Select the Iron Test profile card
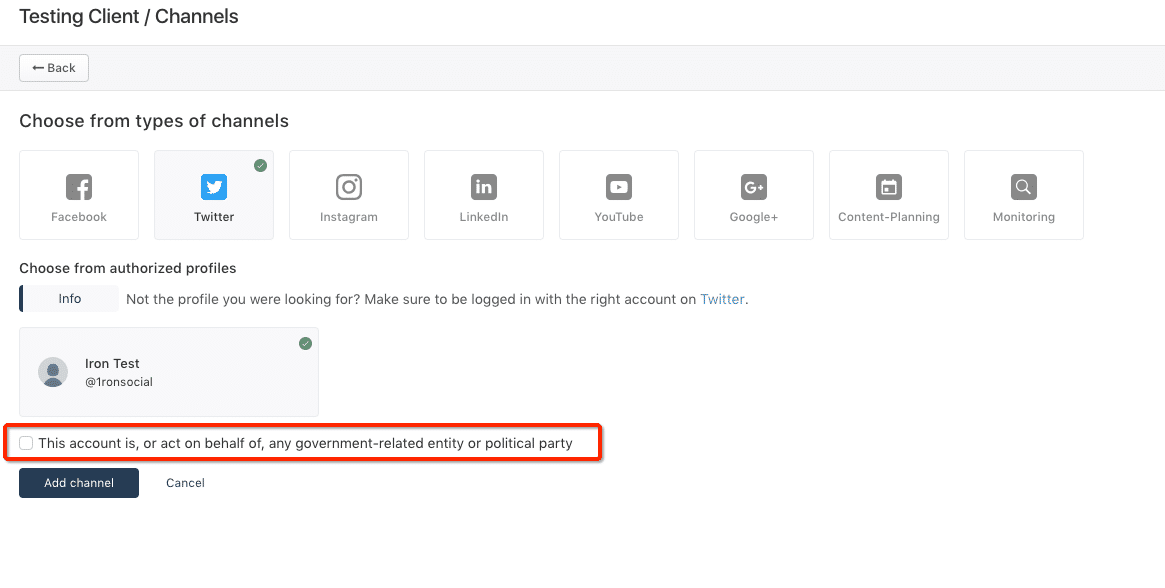The image size is (1165, 588). pyautogui.click(x=169, y=372)
